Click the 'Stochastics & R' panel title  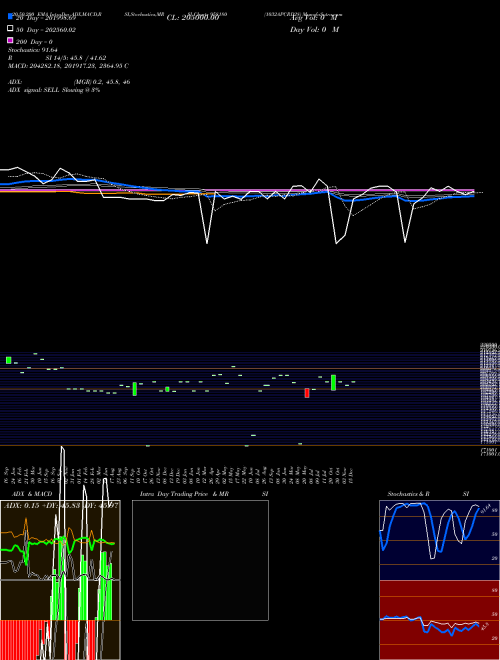click(x=409, y=494)
